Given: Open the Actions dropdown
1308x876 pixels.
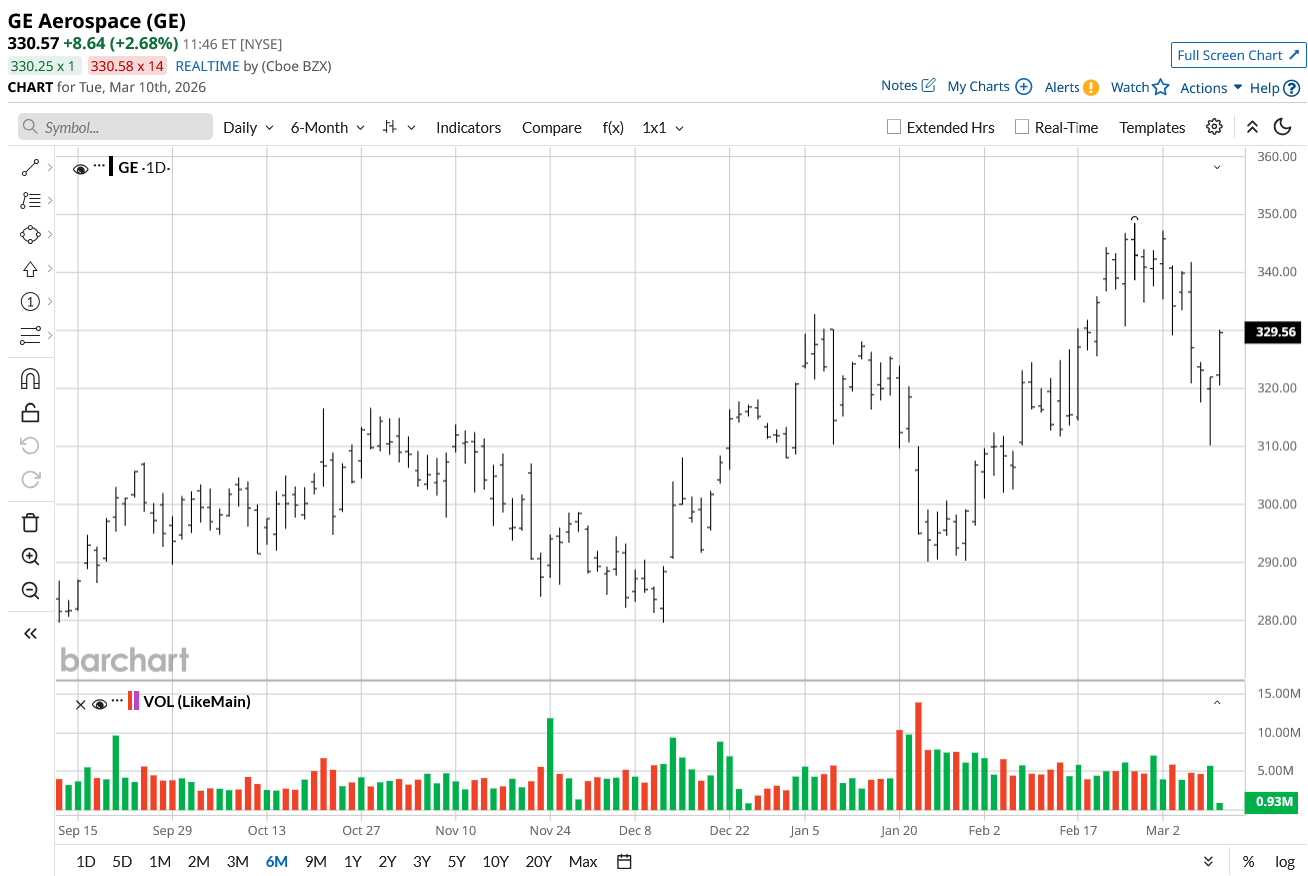Looking at the screenshot, I should click(x=1211, y=87).
